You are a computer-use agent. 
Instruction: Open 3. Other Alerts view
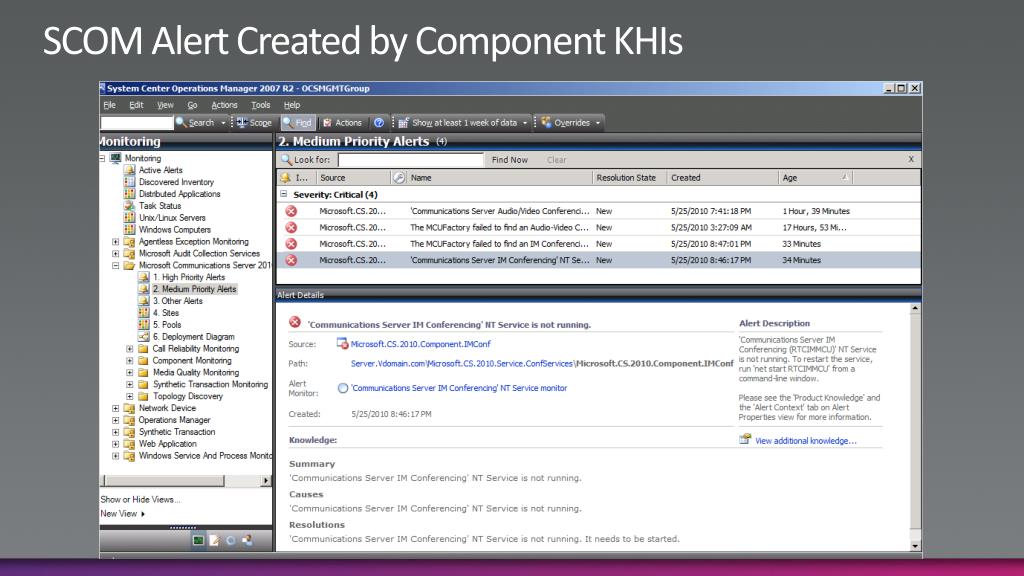pos(177,301)
